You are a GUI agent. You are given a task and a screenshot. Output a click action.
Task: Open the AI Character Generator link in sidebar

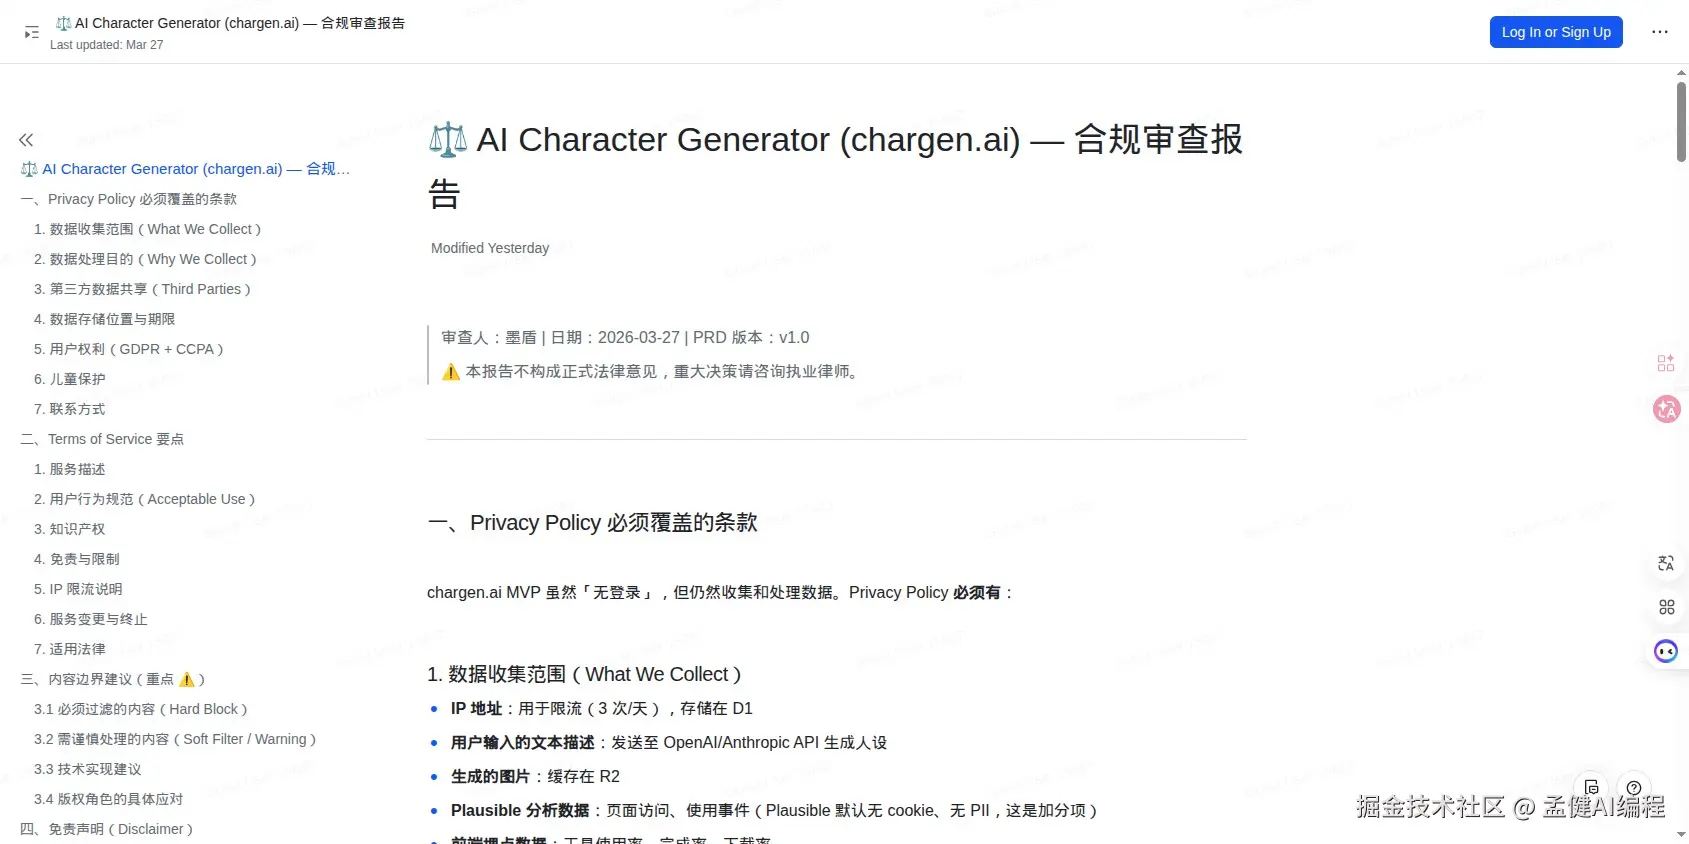pyautogui.click(x=186, y=169)
